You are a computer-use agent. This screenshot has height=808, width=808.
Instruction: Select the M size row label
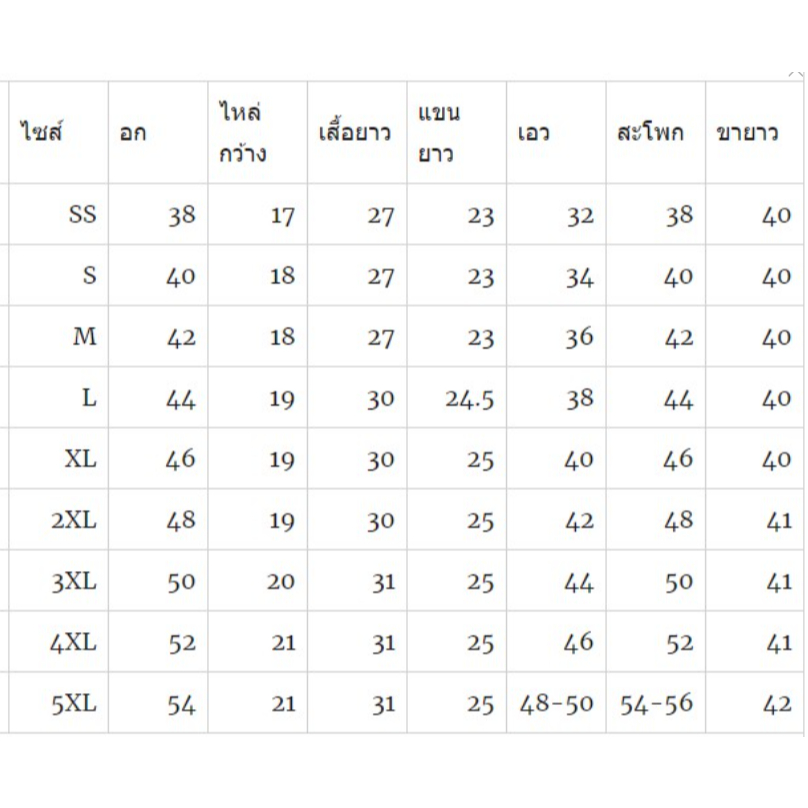85,337
